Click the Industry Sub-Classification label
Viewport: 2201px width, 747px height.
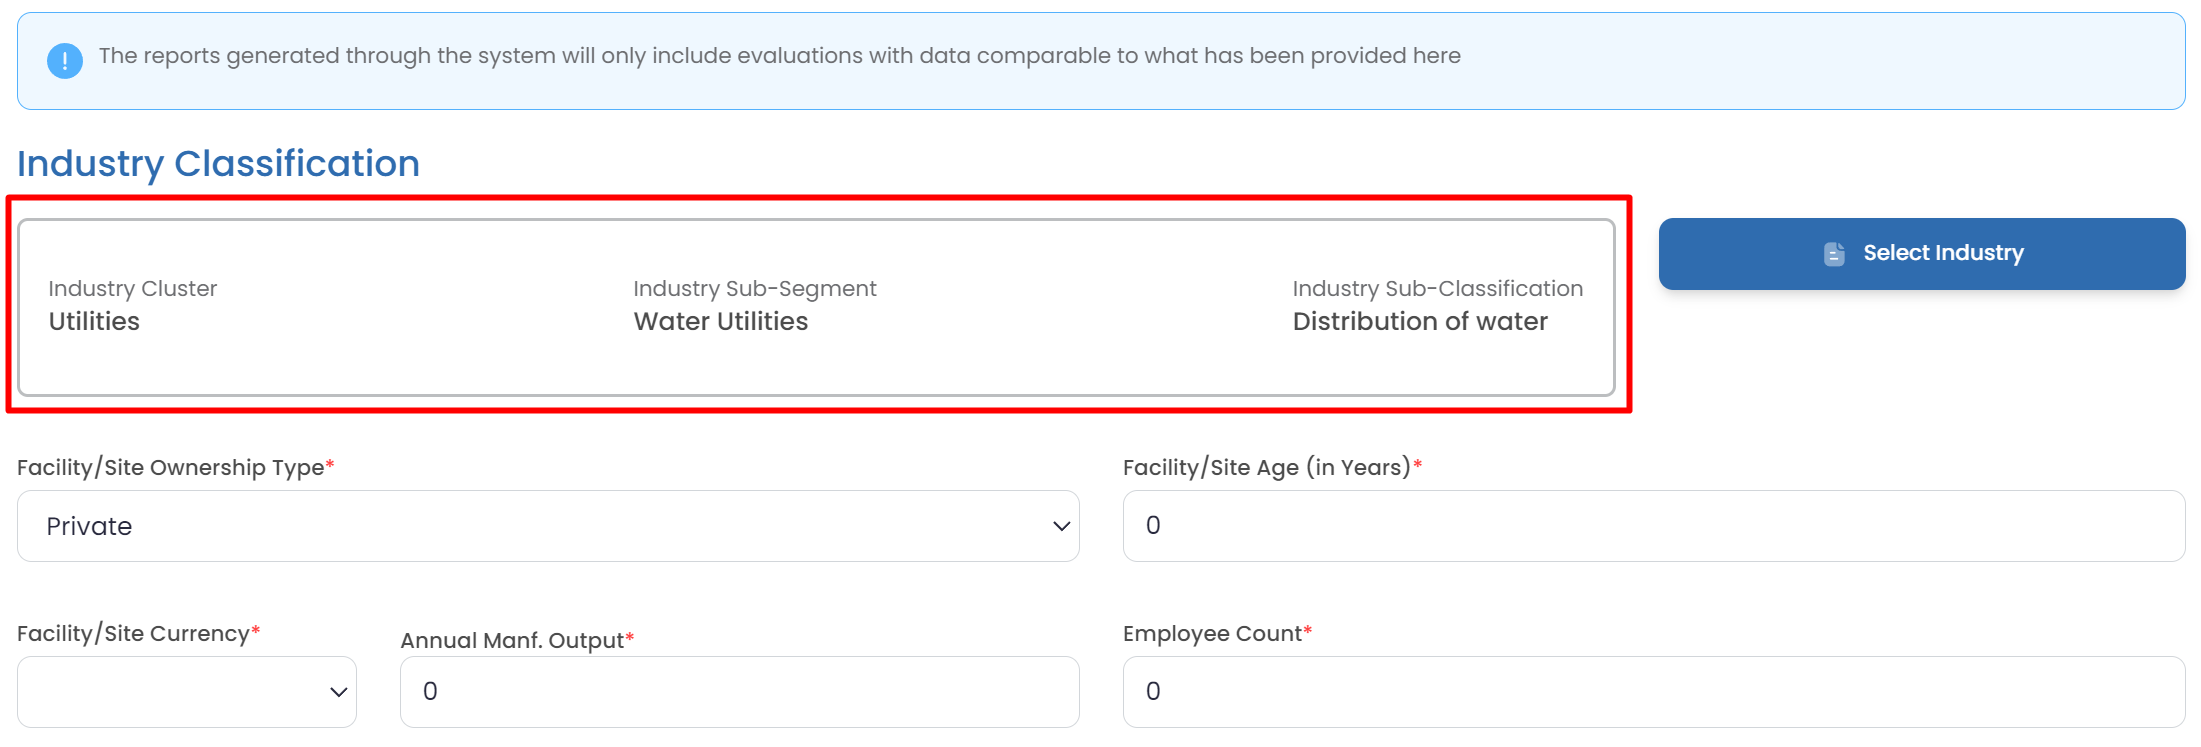pos(1437,289)
